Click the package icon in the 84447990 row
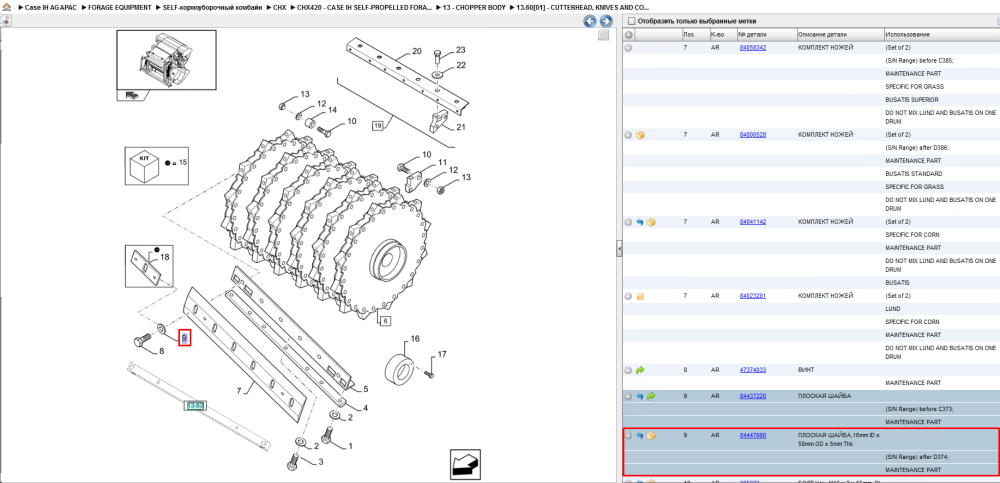 point(651,436)
